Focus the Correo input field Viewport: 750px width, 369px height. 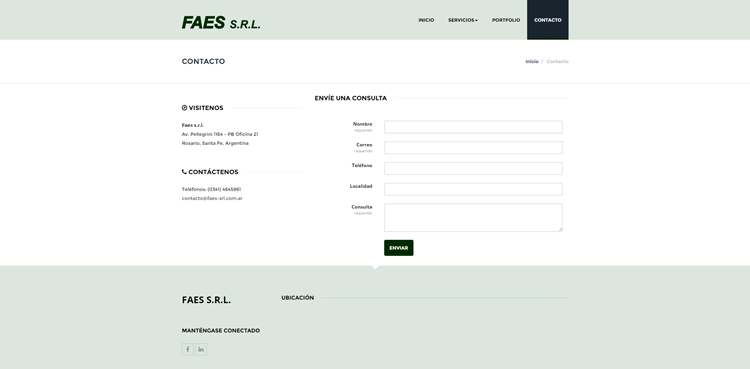473,147
